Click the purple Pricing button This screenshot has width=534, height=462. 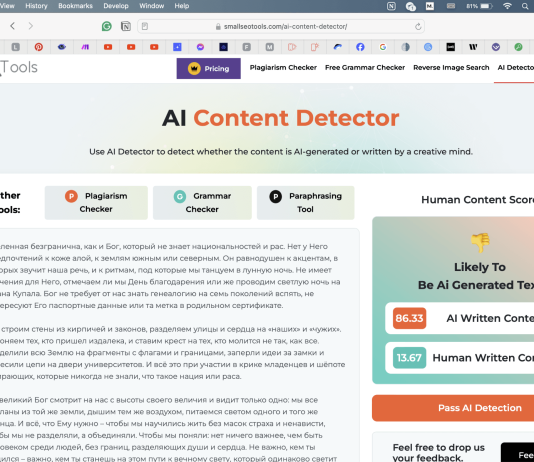click(208, 68)
